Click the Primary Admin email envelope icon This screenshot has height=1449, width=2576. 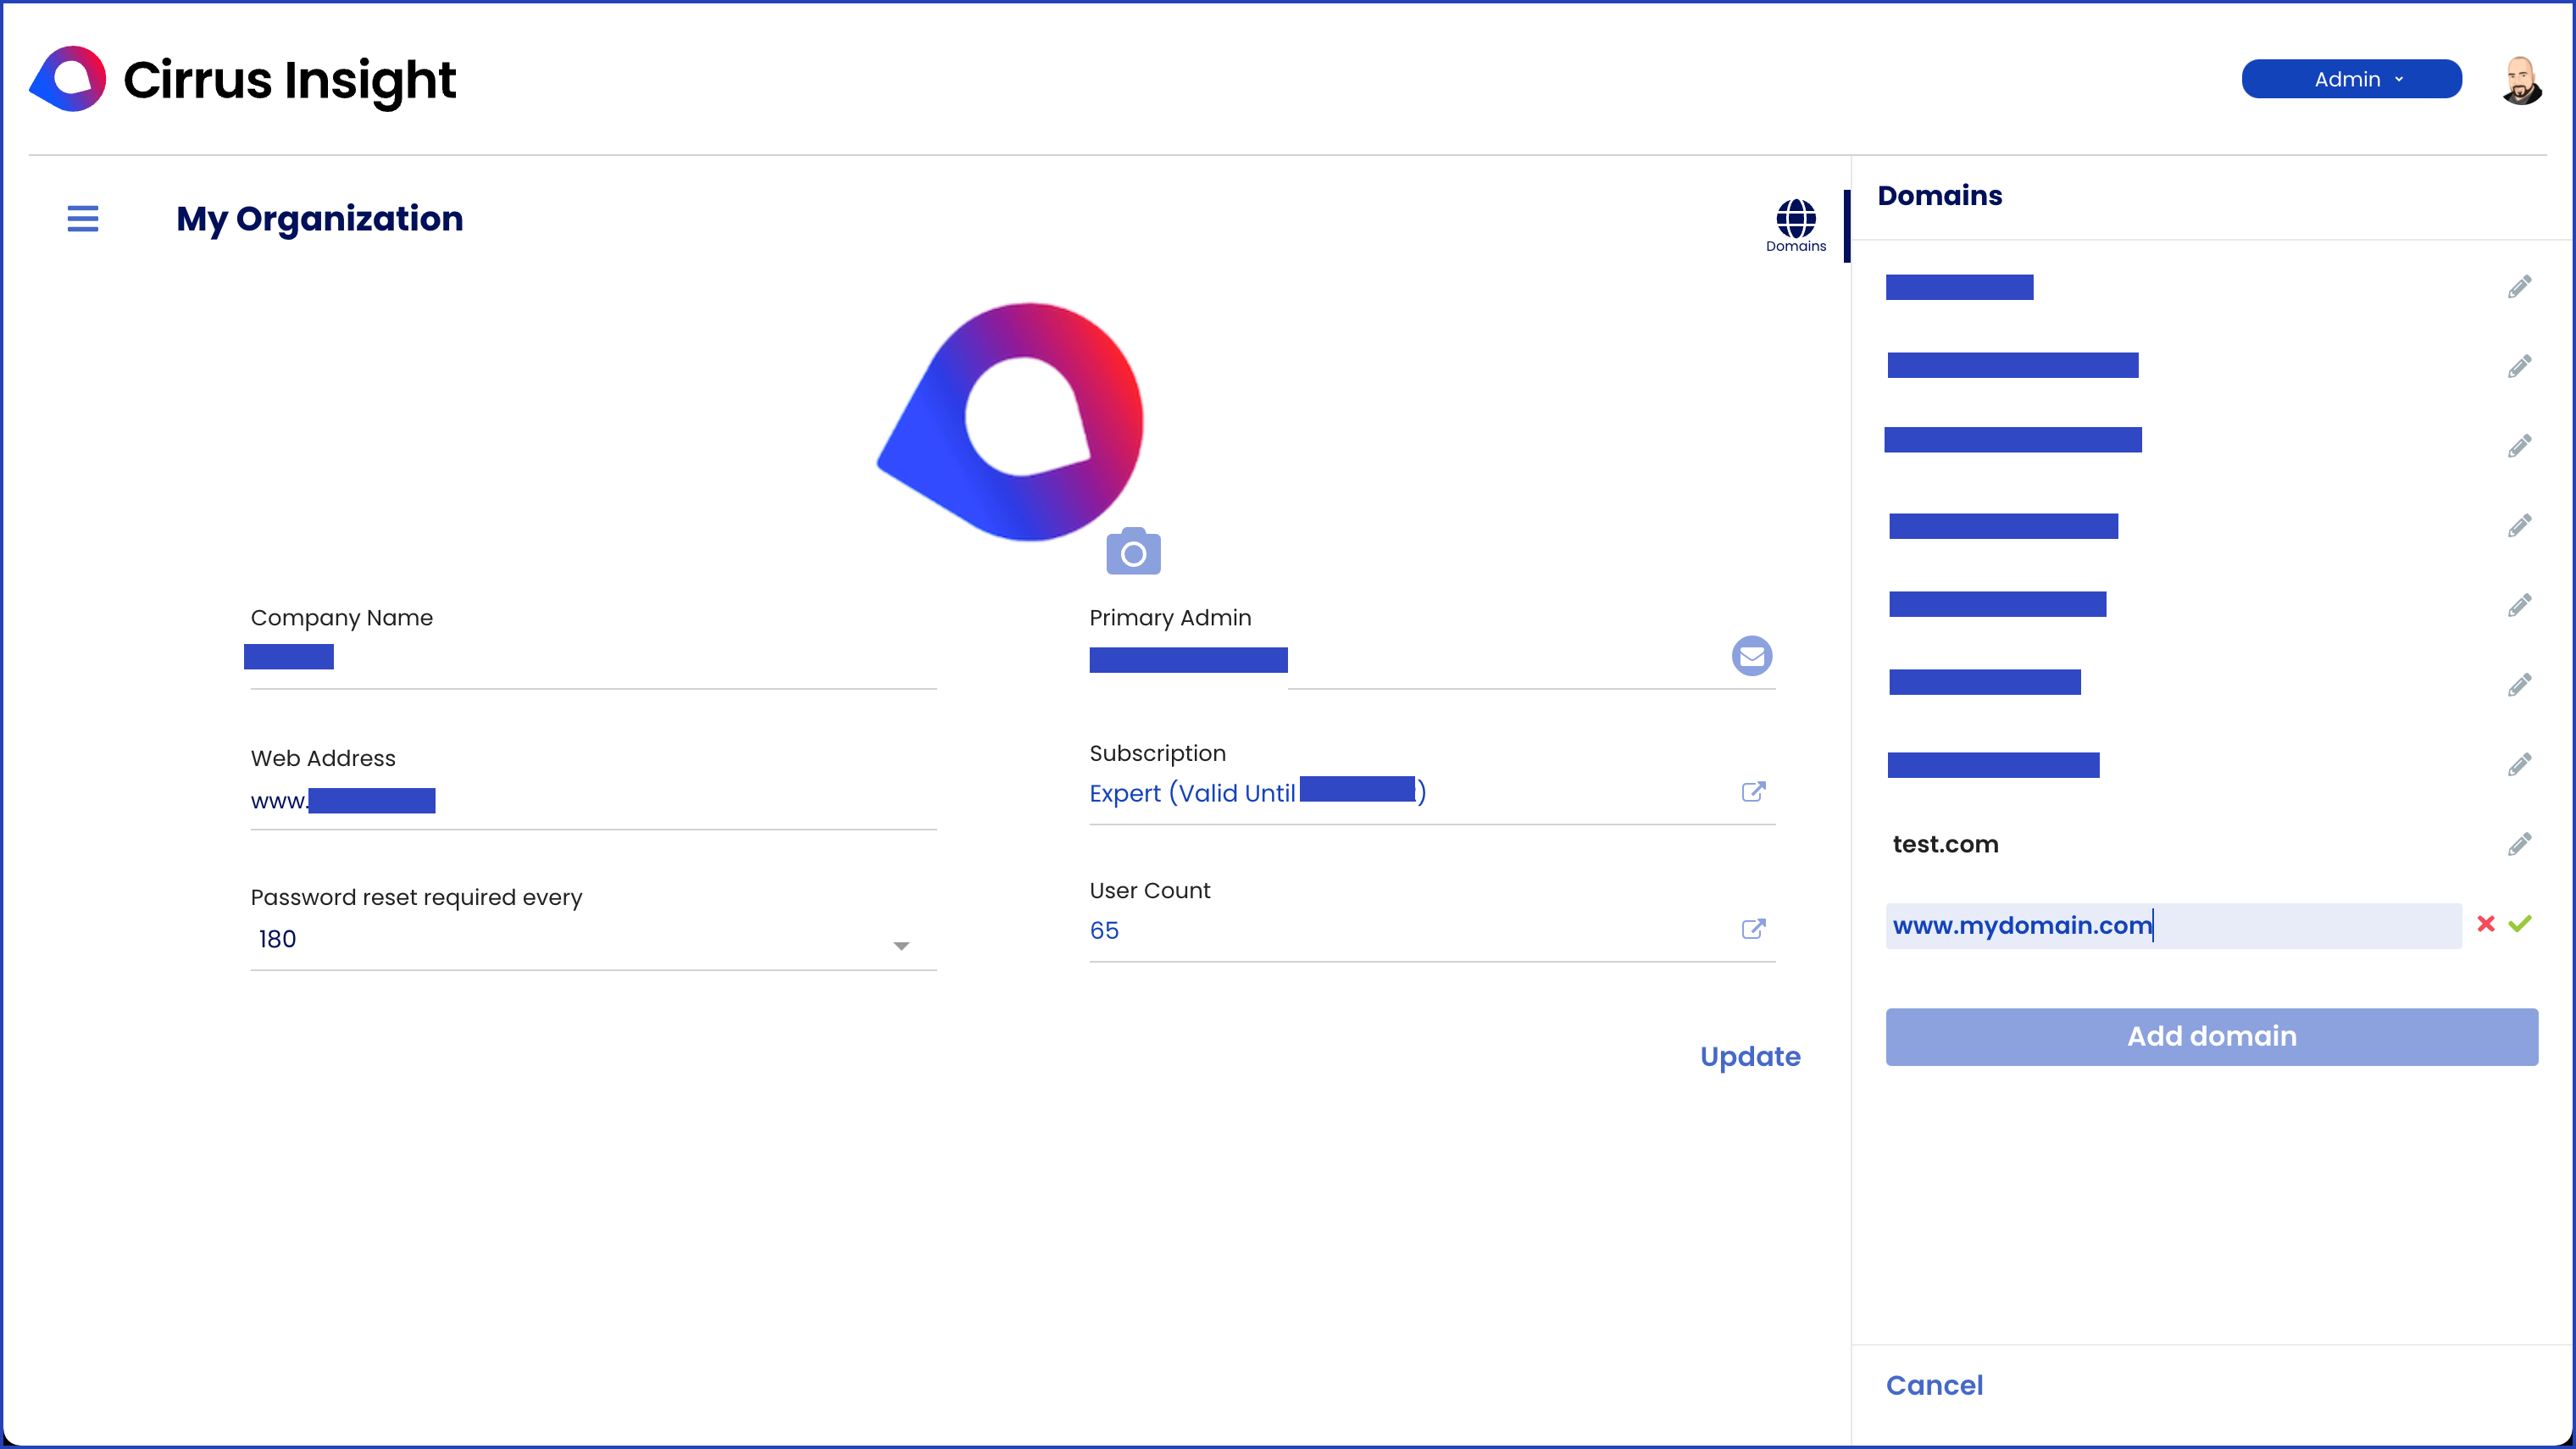pyautogui.click(x=1752, y=656)
